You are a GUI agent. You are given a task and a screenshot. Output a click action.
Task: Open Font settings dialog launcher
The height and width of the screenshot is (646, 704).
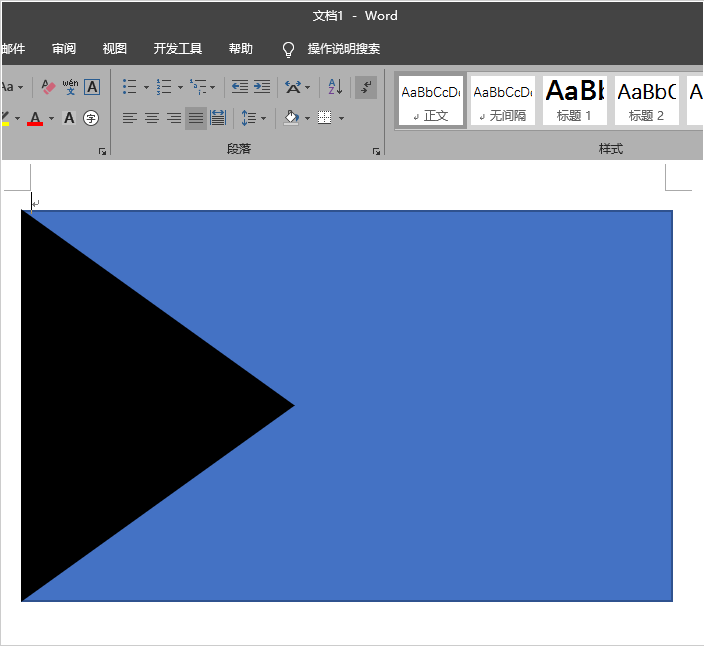[102, 152]
